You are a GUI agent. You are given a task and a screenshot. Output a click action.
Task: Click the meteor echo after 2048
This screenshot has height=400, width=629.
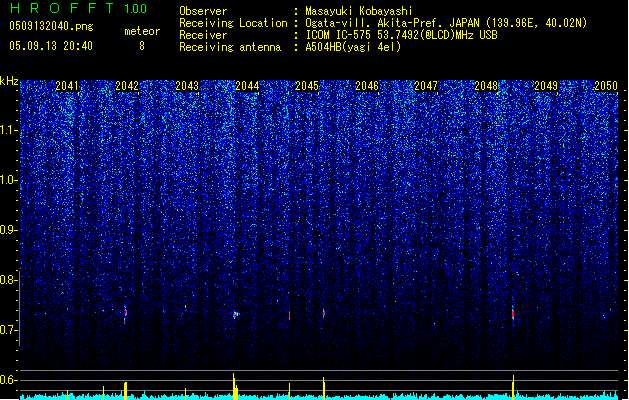[x=513, y=313]
